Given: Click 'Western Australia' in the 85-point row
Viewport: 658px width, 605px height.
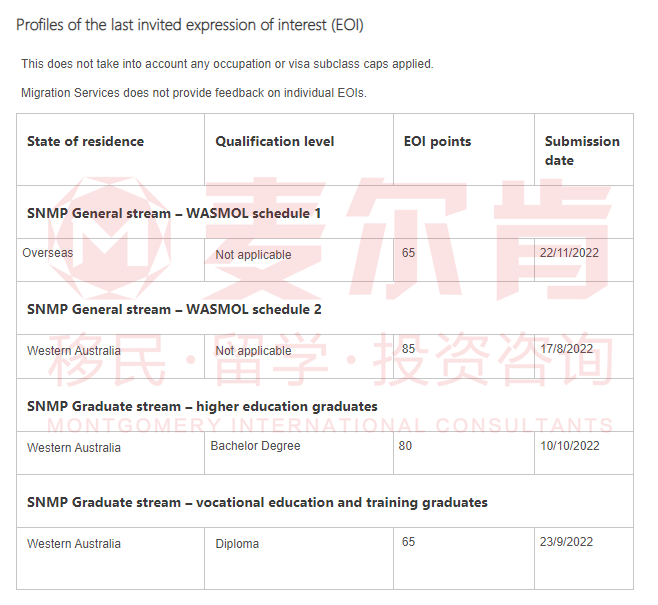Looking at the screenshot, I should pos(74,351).
